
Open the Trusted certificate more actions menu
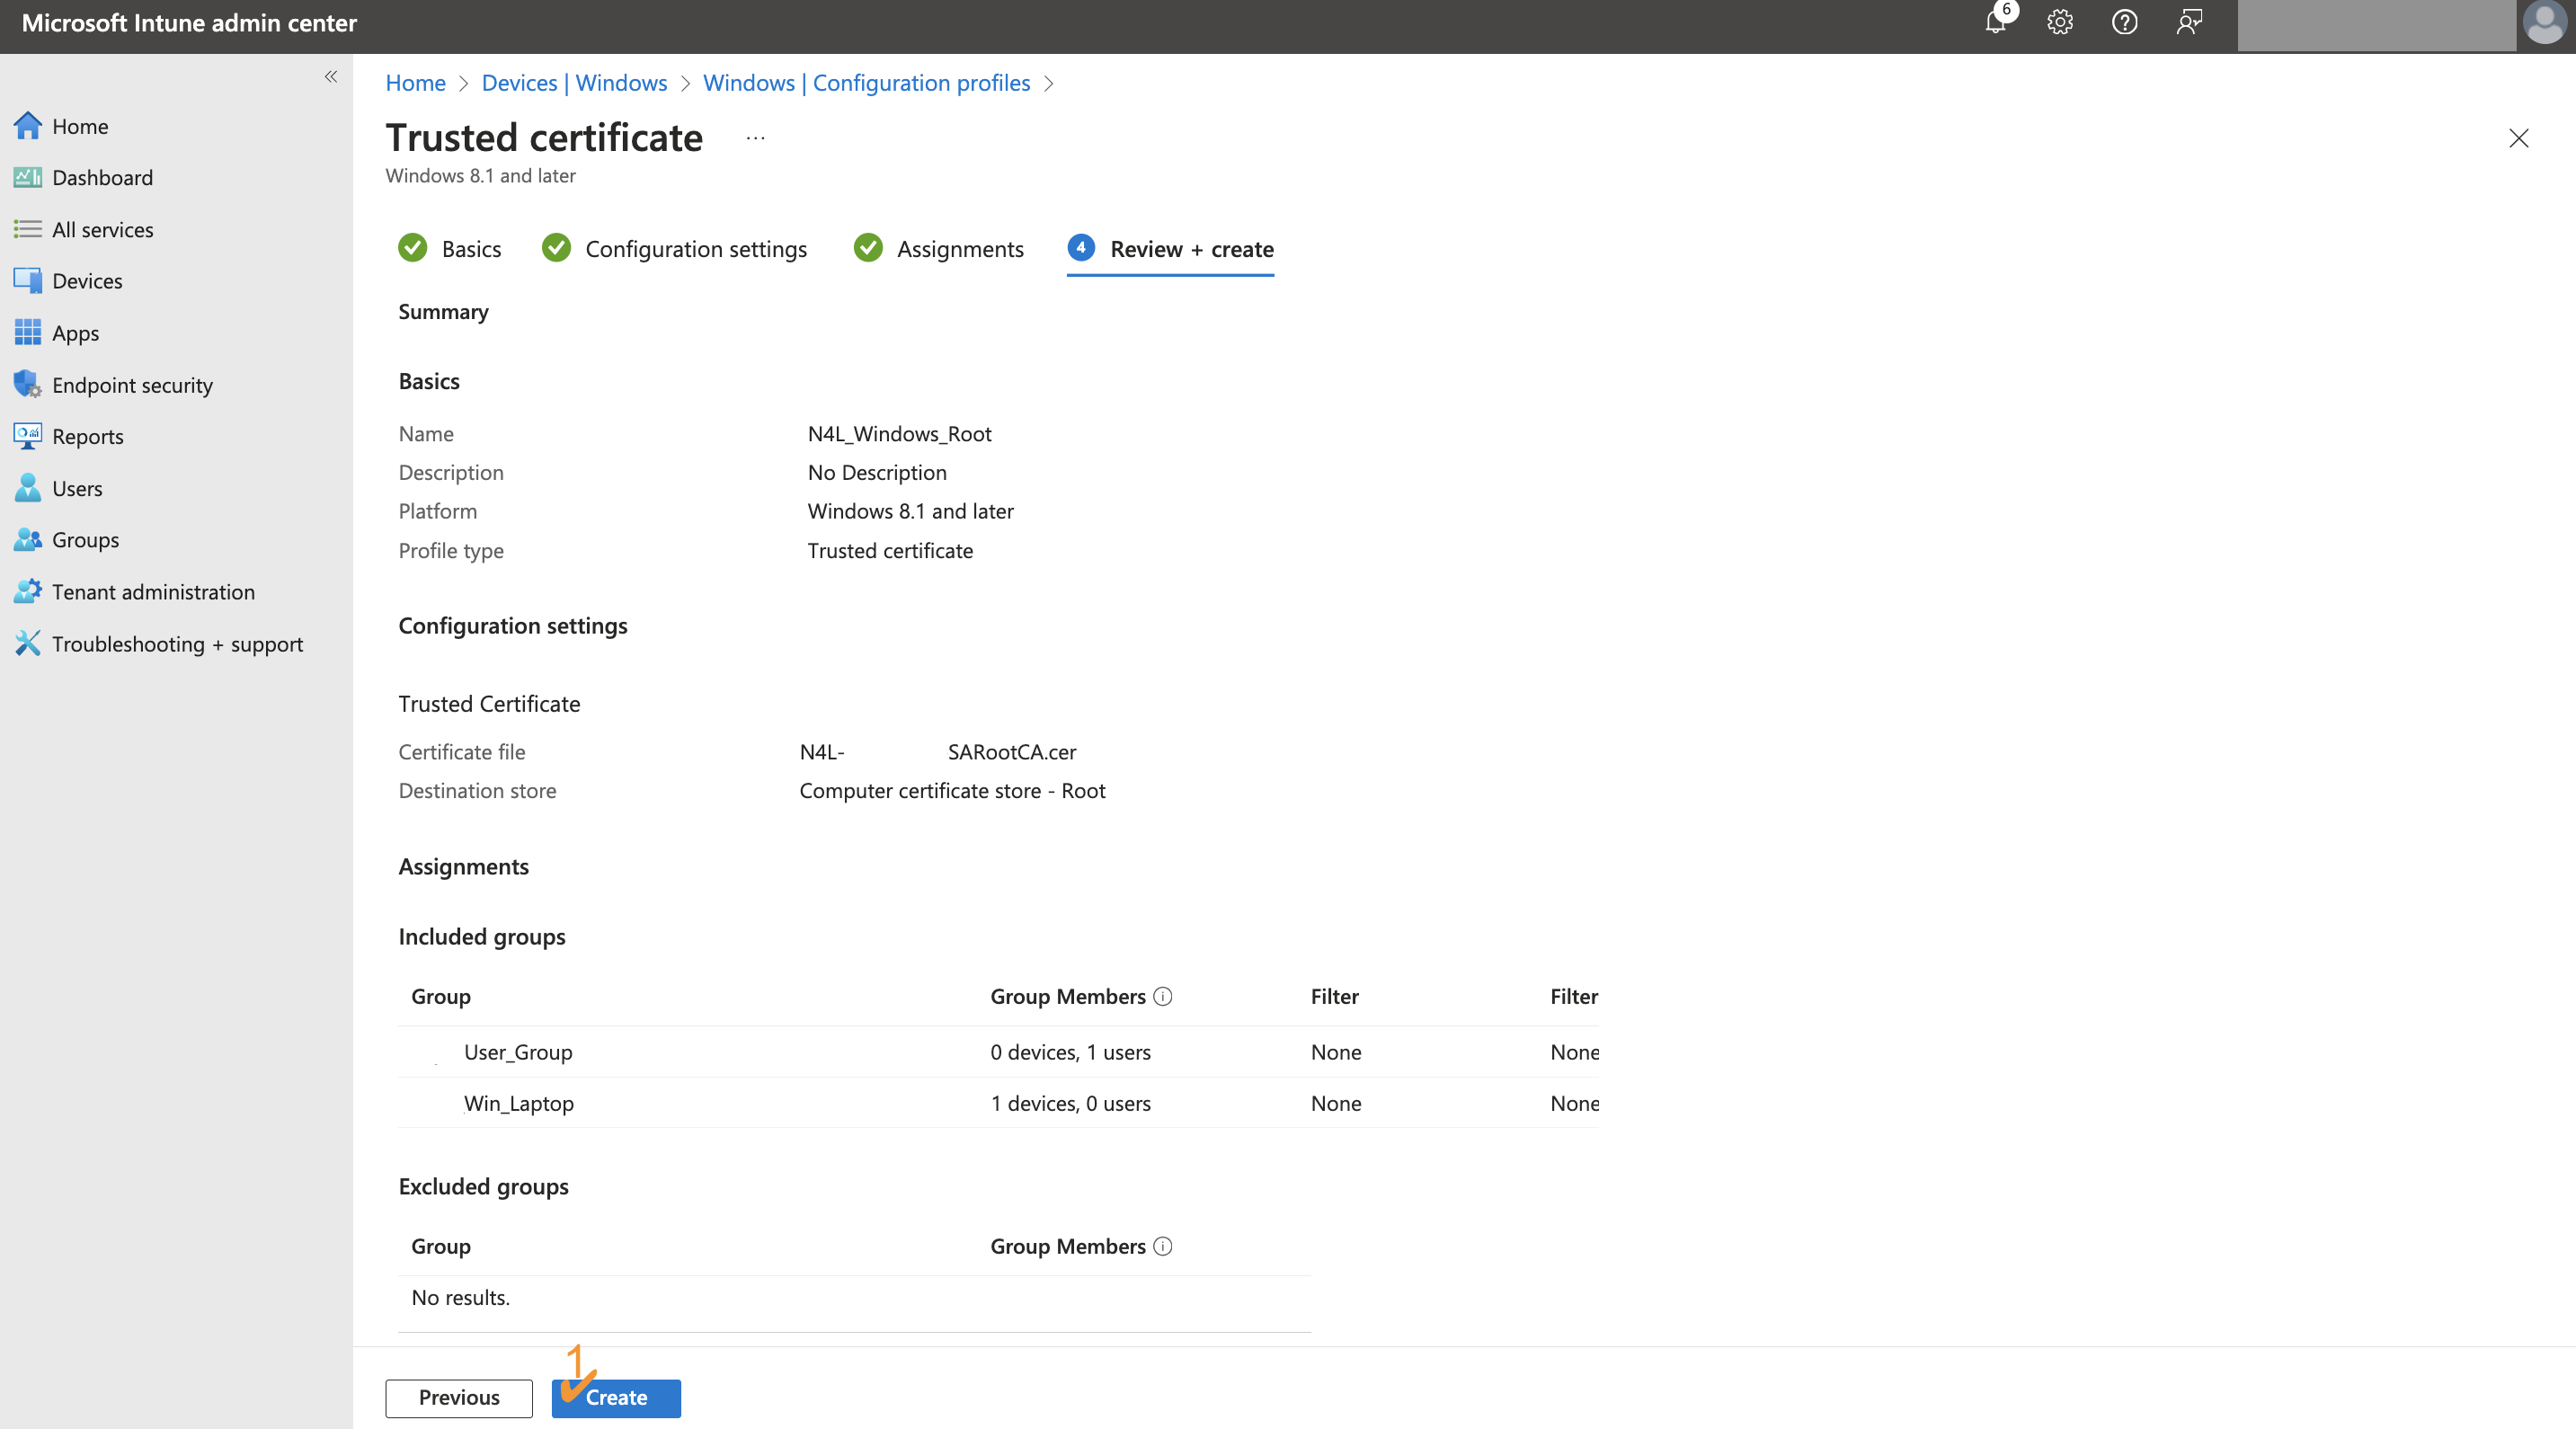(x=755, y=137)
